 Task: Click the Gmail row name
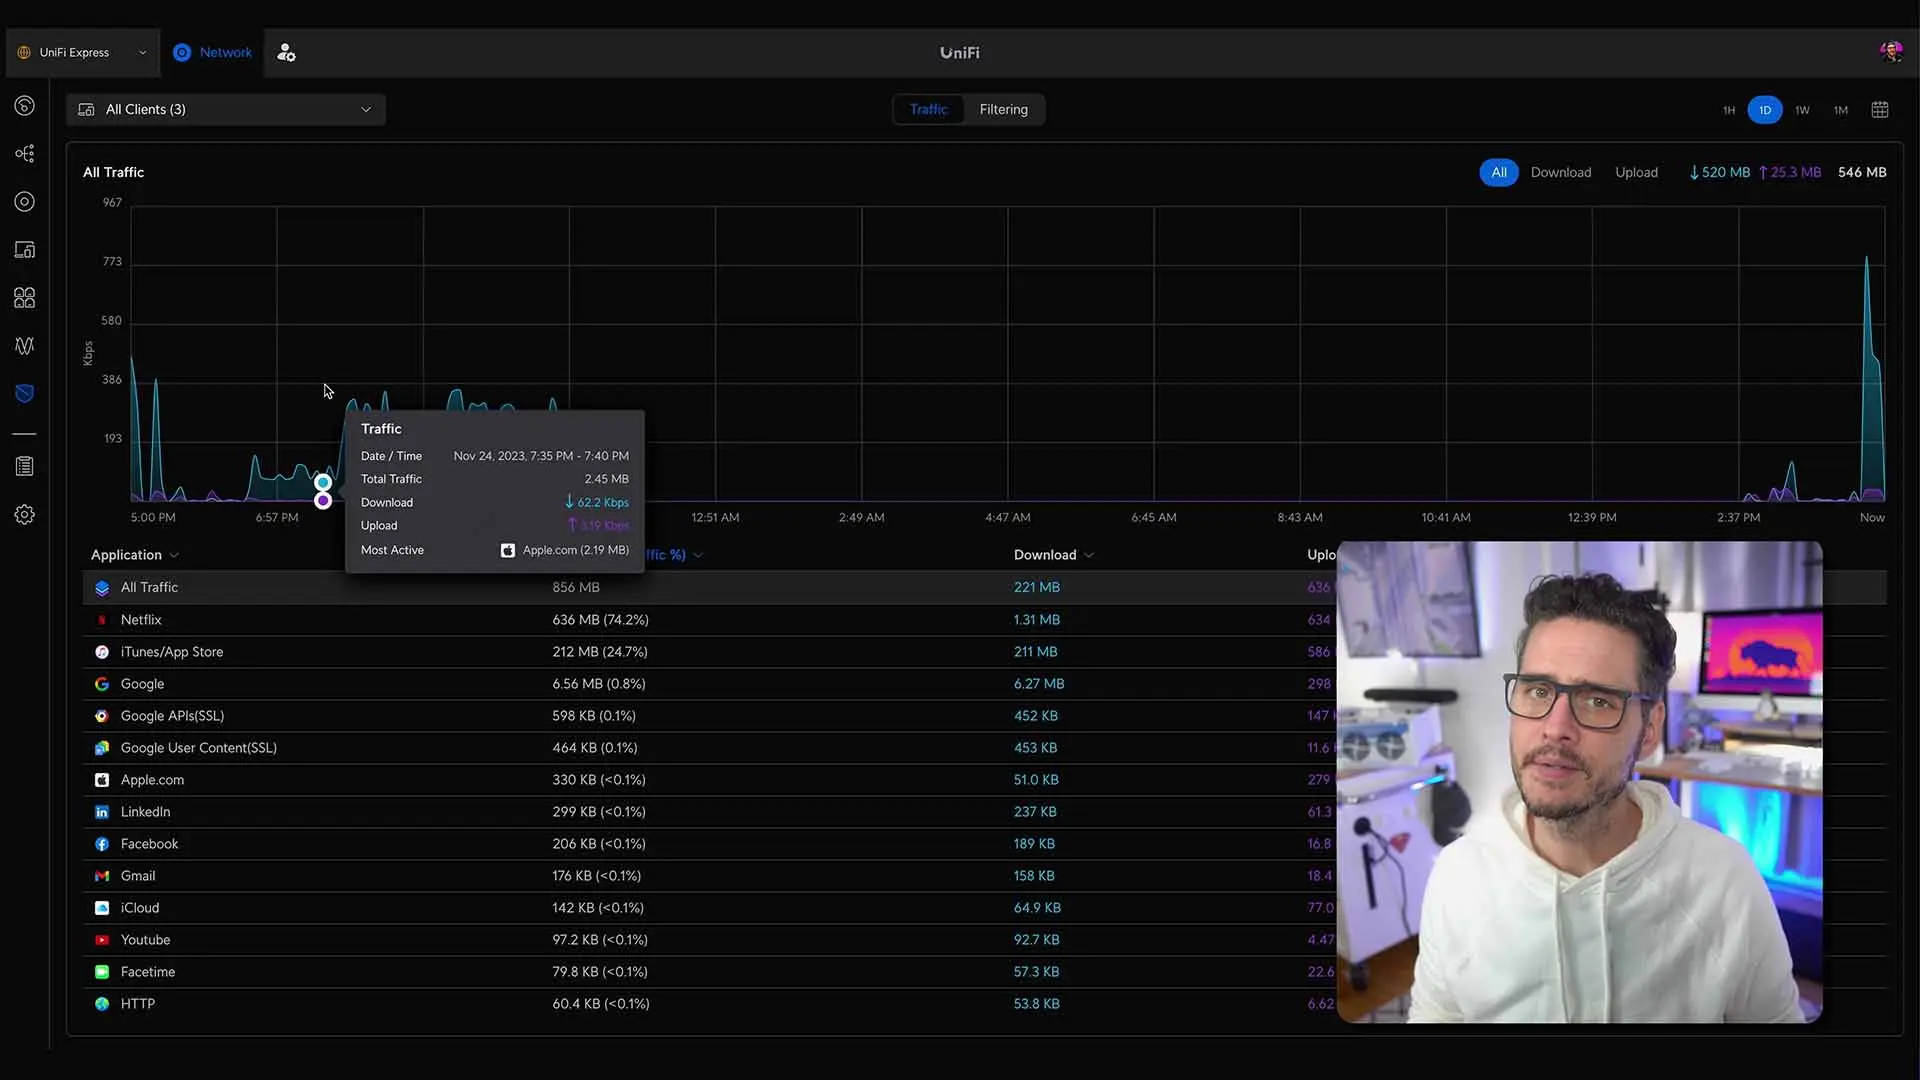click(138, 876)
